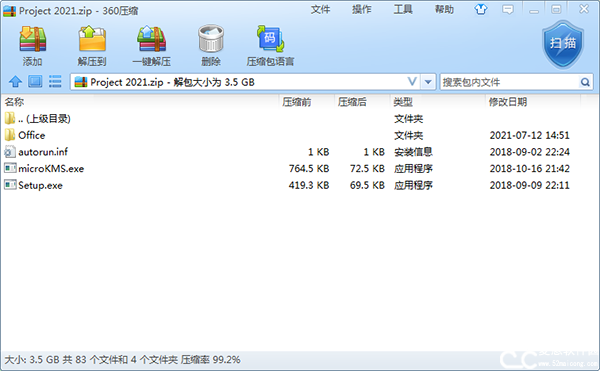Click the 添加 (Add) toolbar icon
This screenshot has height=371, width=600.
point(33,39)
